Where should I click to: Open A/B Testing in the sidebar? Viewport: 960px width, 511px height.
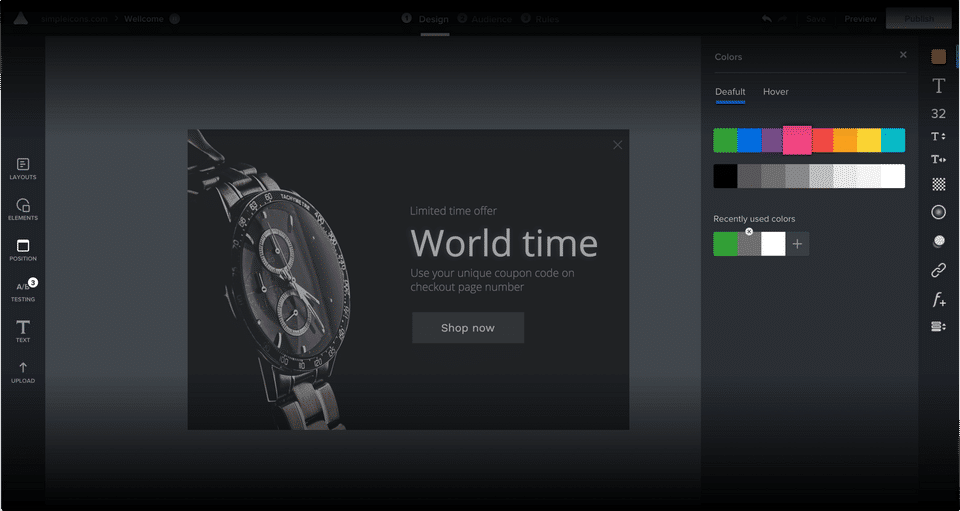(23, 290)
